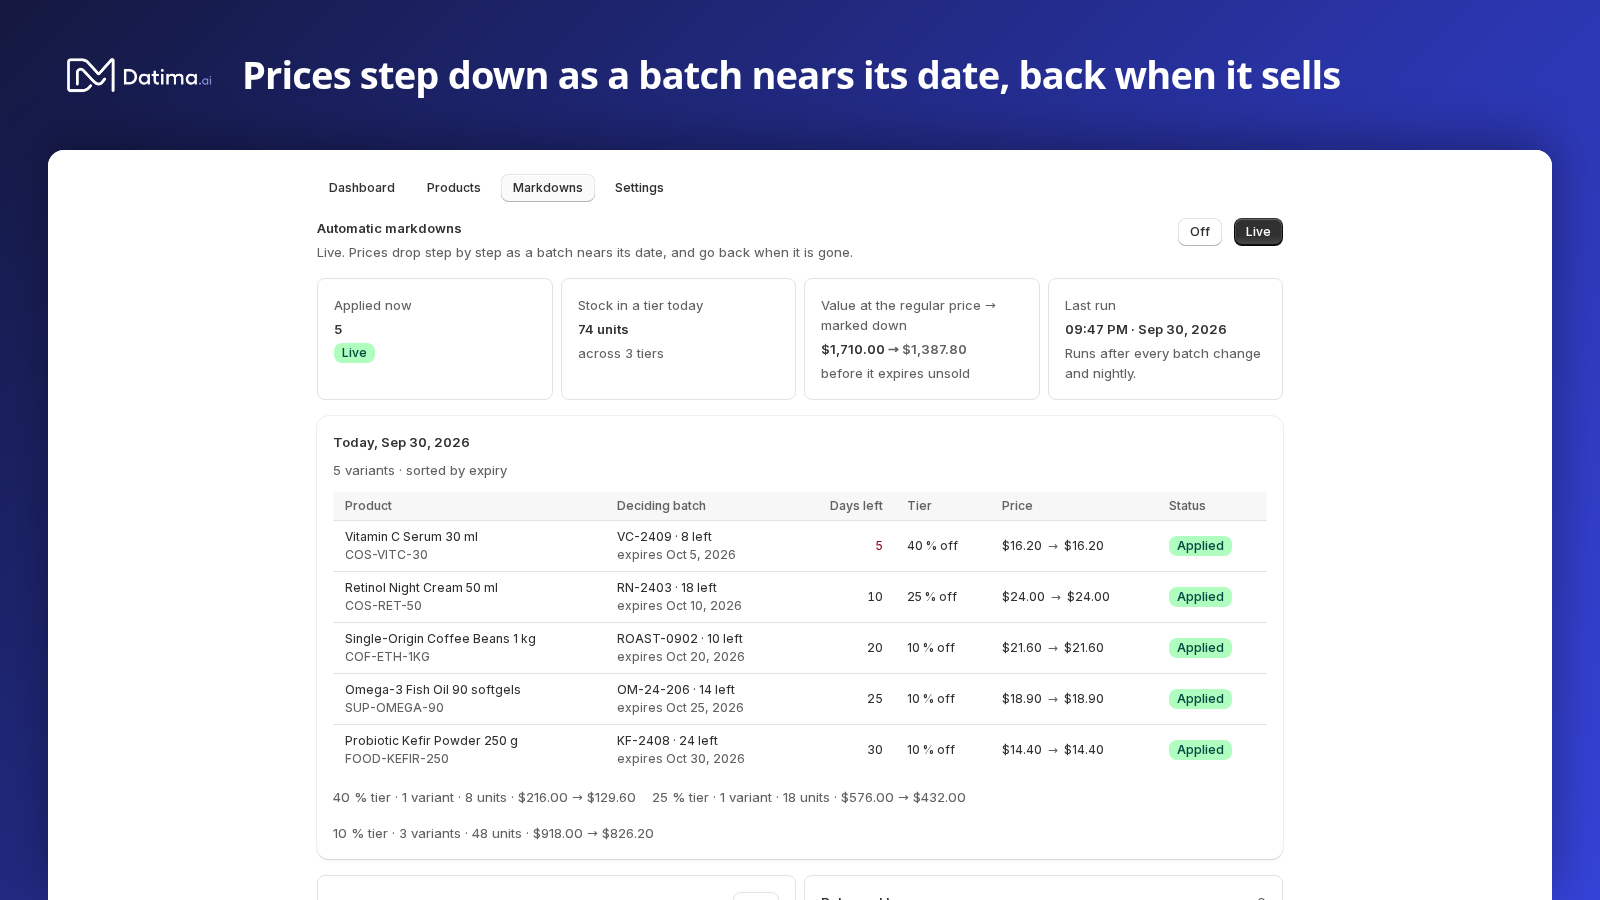Image resolution: width=1600 pixels, height=900 pixels.
Task: Click Applied status for Probiotic Kefir Powder
Action: [x=1200, y=750]
